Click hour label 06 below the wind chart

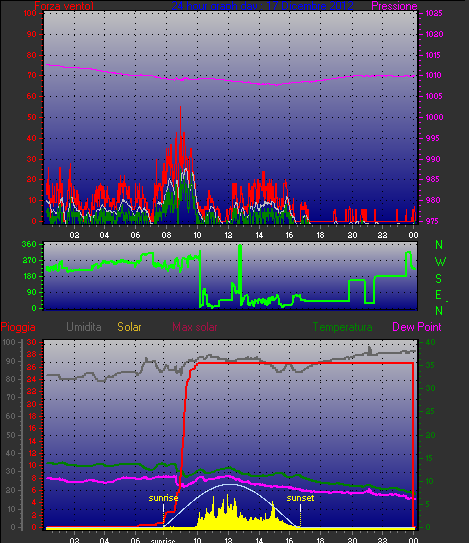tap(135, 235)
